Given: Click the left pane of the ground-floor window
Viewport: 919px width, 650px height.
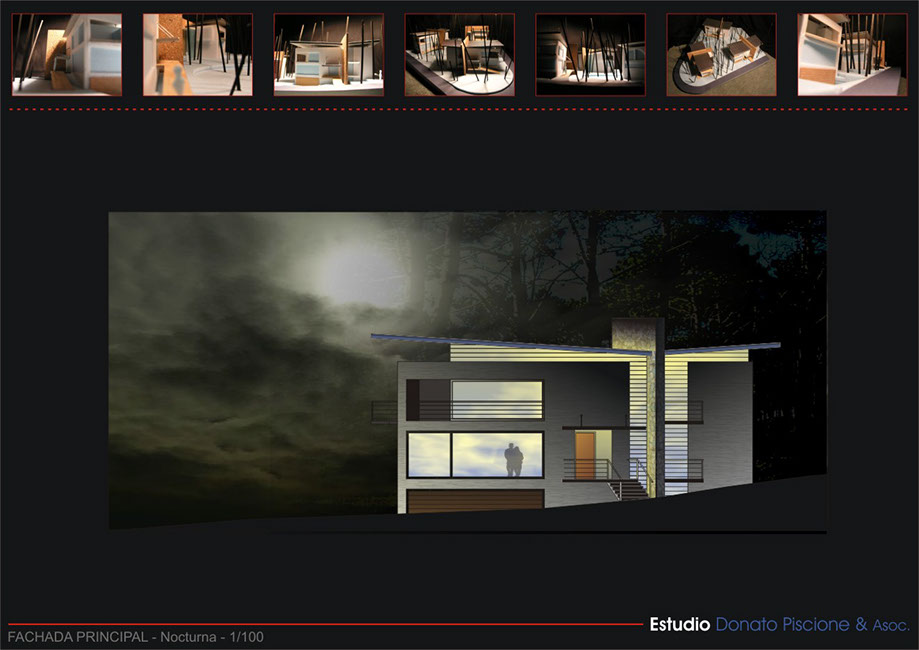Looking at the screenshot, I should [x=428, y=455].
